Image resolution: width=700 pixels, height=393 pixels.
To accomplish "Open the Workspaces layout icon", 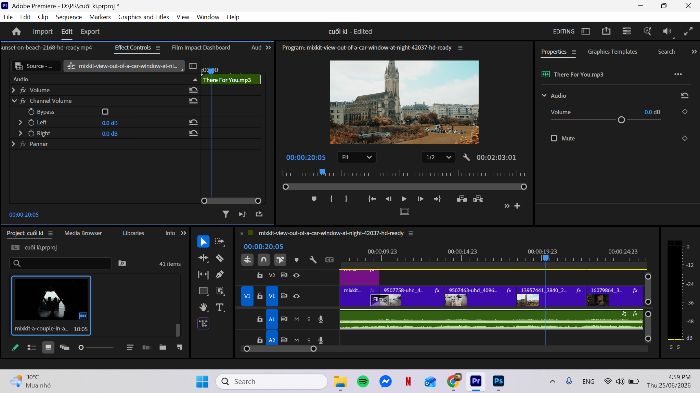I will [x=586, y=31].
